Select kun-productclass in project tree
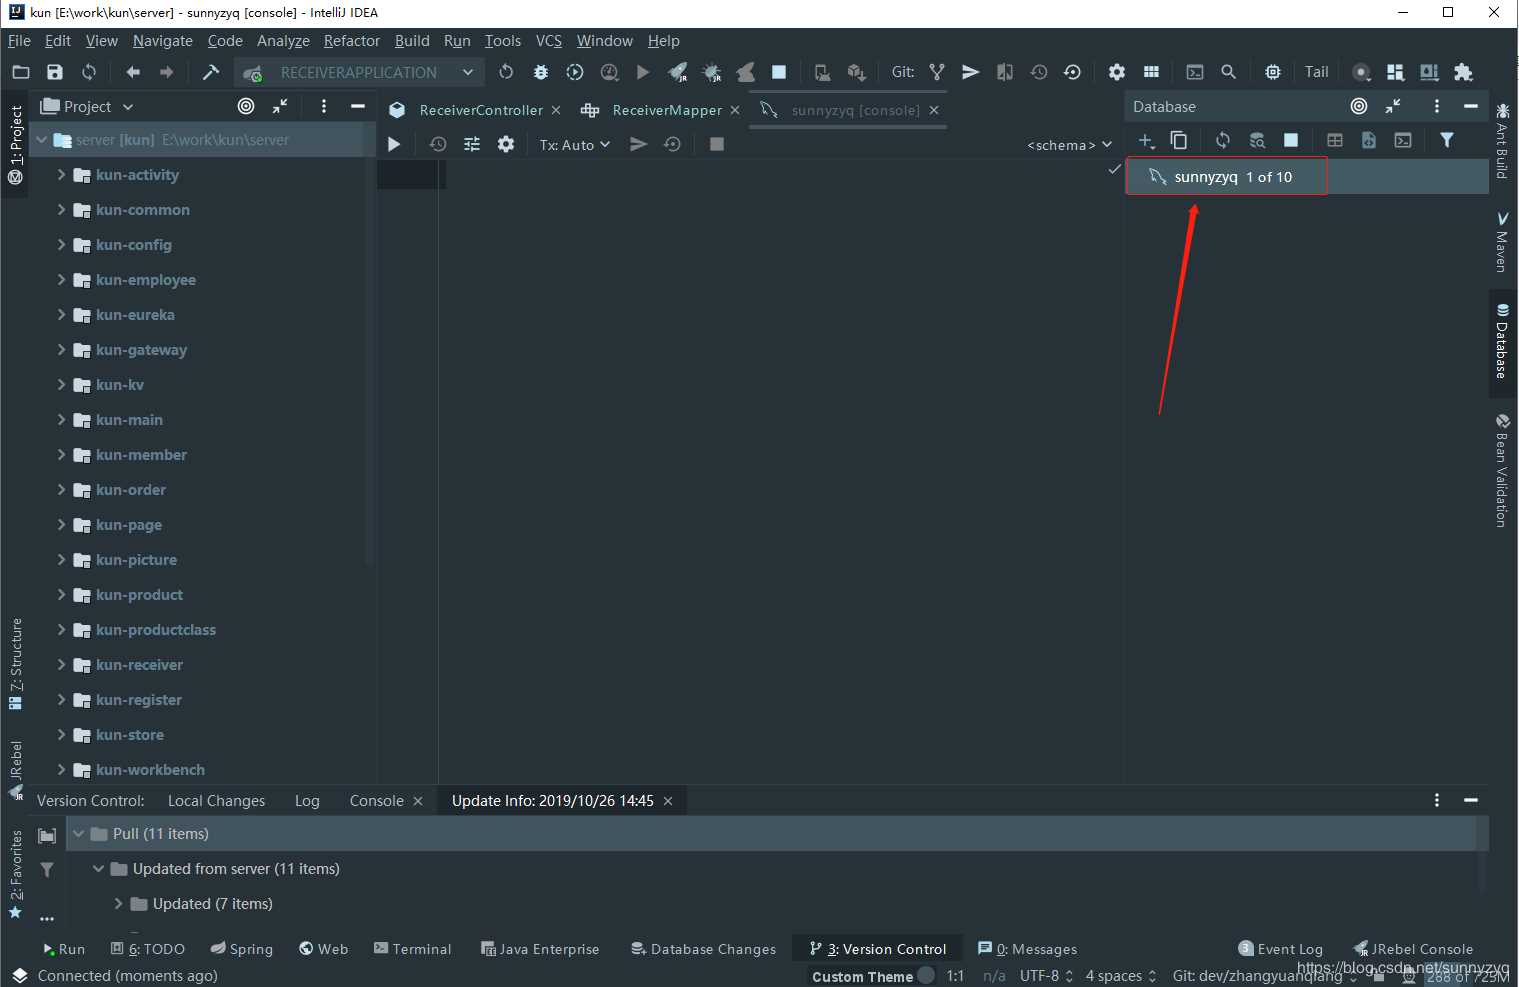 point(156,630)
